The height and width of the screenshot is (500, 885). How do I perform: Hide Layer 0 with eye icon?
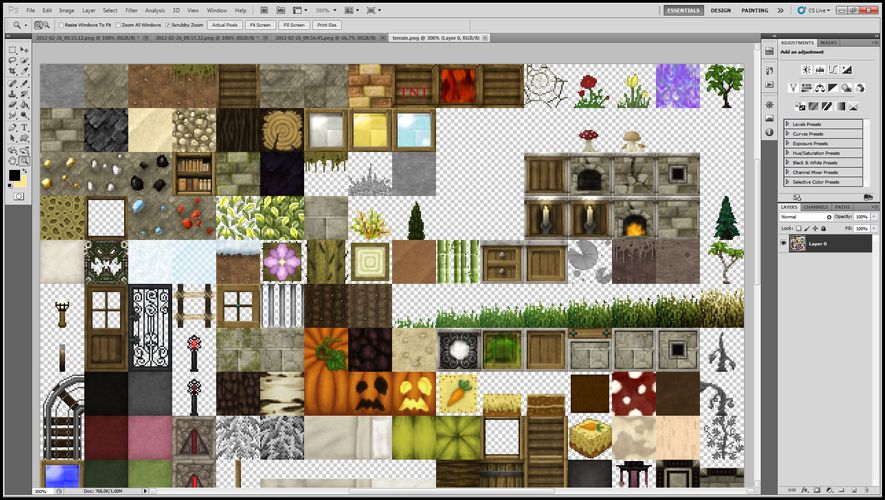pos(783,243)
